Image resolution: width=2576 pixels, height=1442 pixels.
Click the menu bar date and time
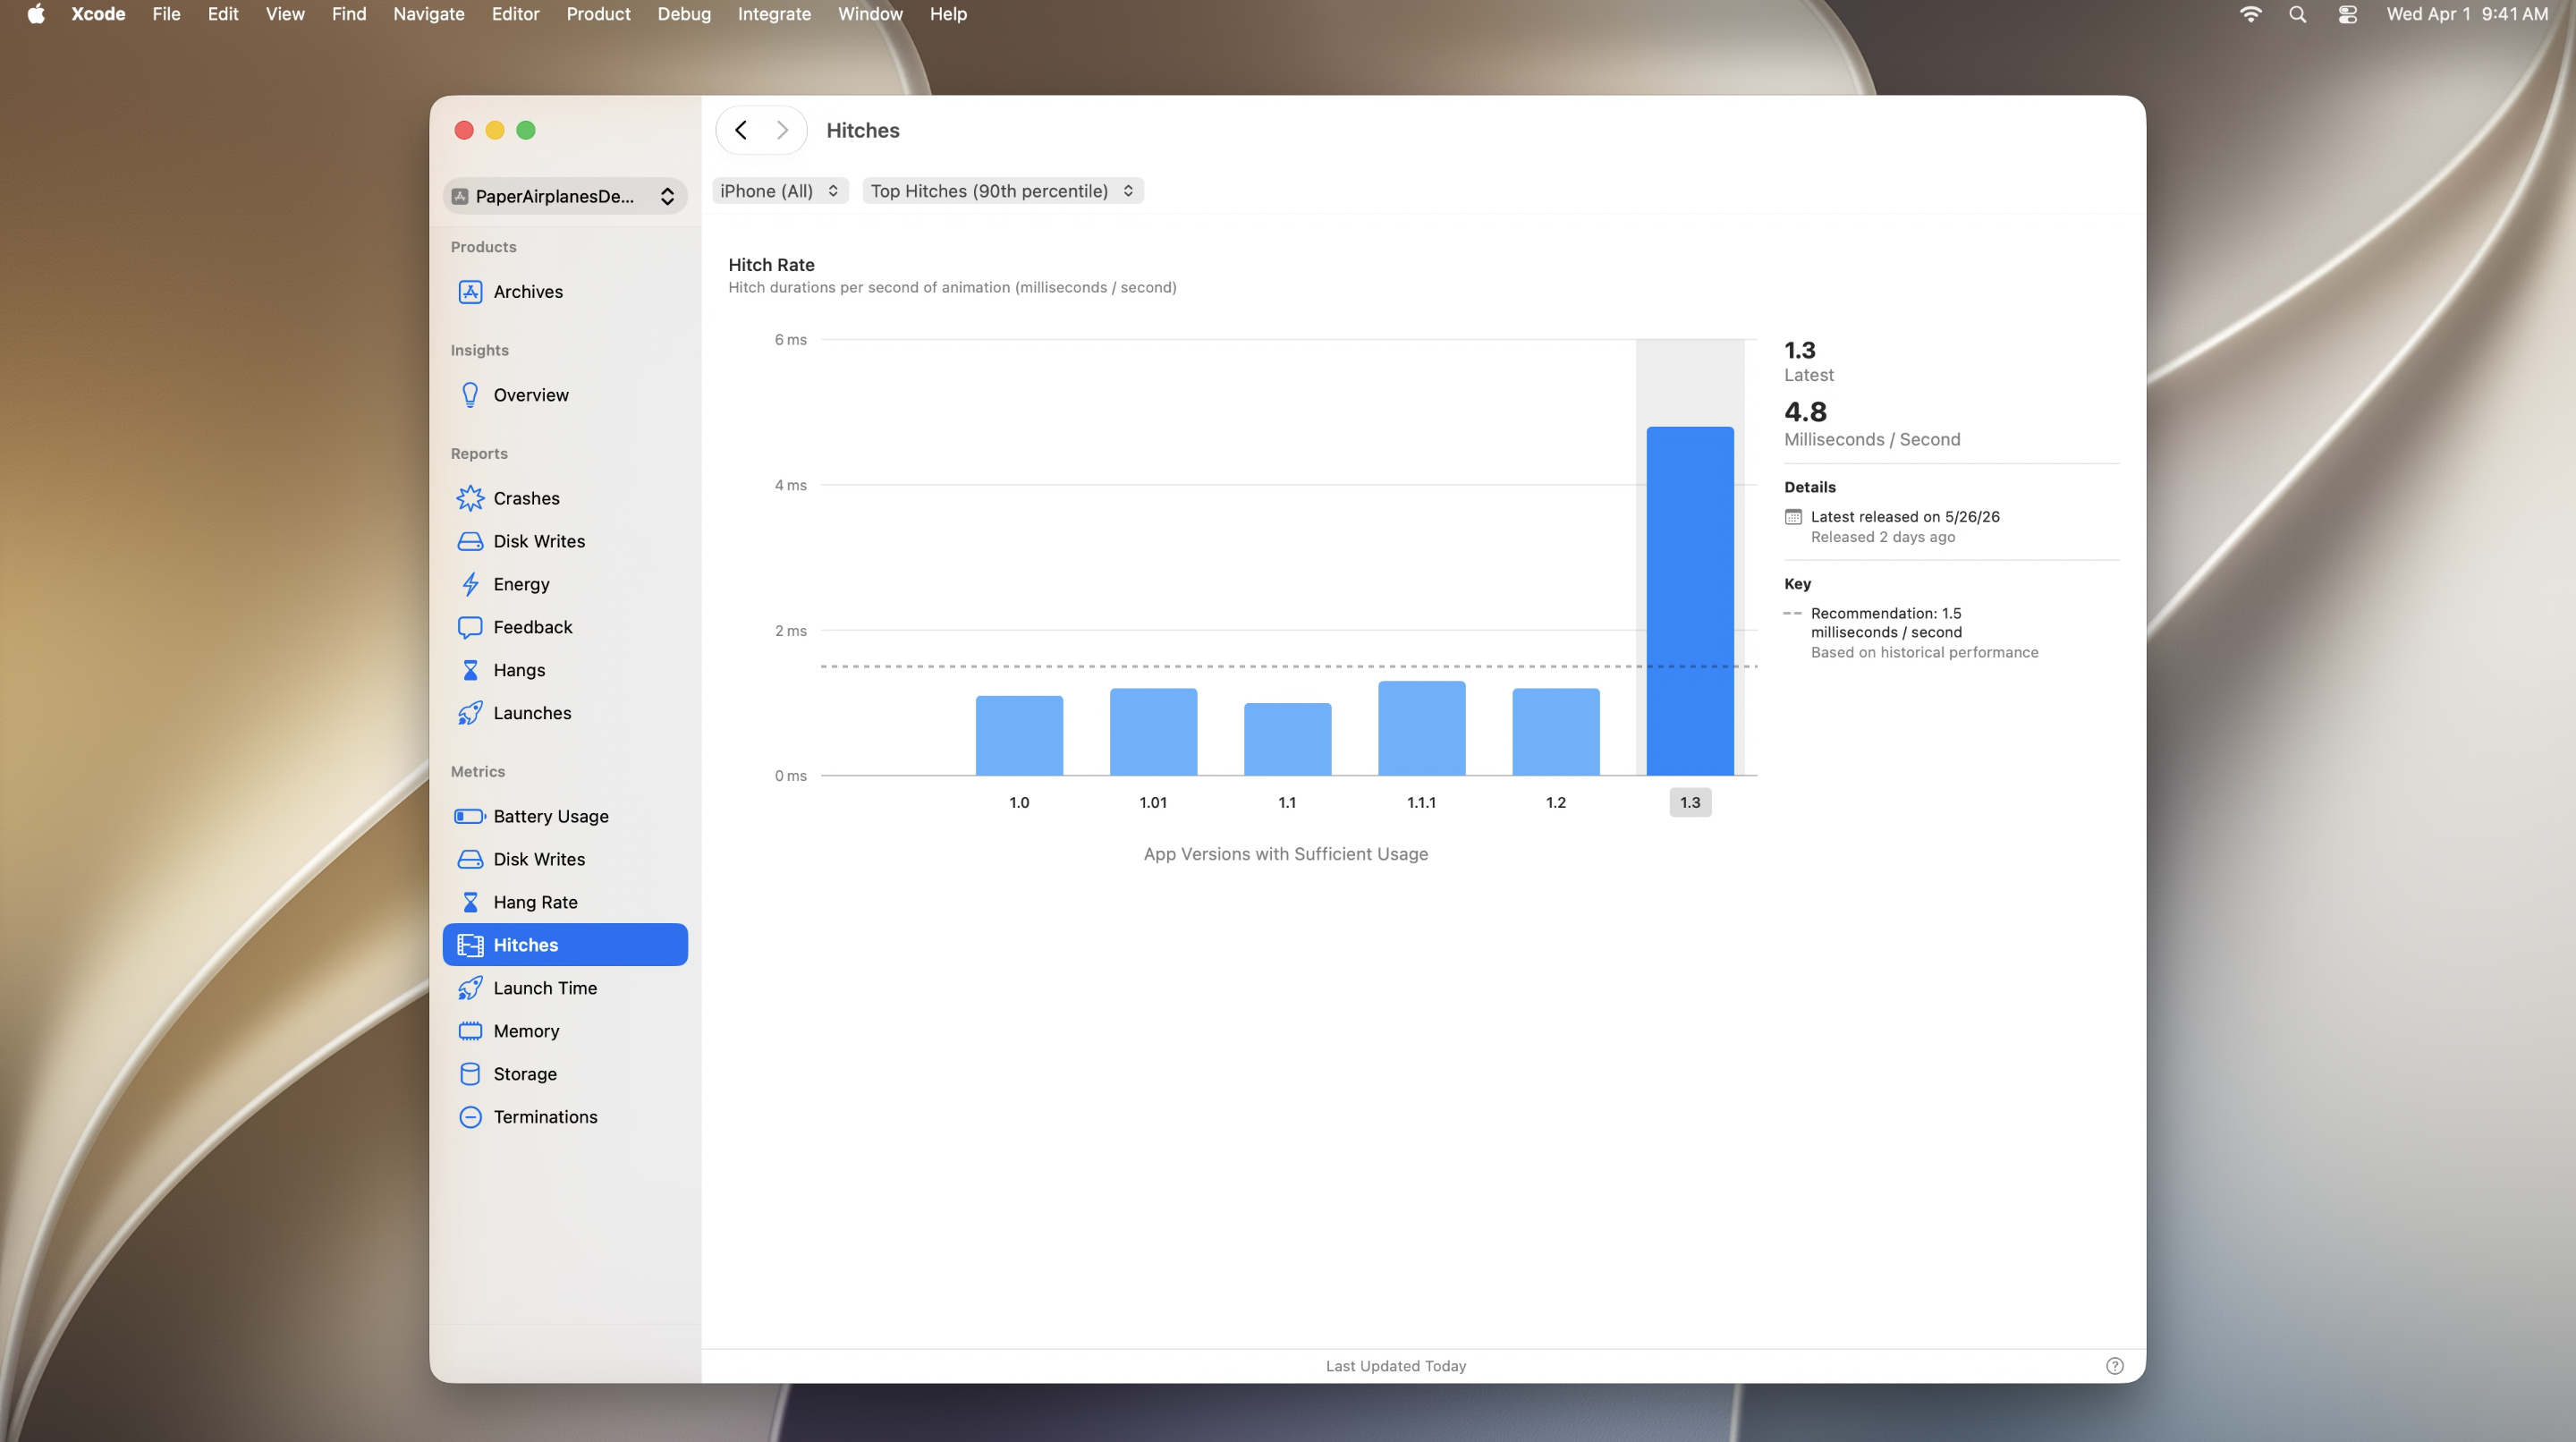tap(2467, 14)
